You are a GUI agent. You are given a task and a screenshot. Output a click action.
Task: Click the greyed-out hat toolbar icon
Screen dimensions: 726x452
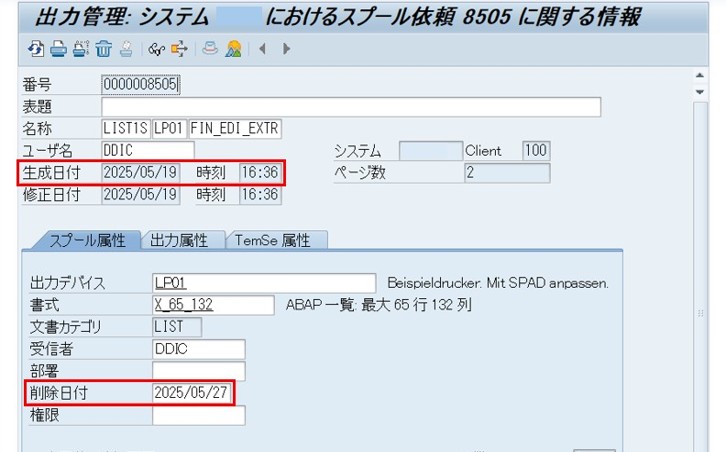click(x=210, y=48)
